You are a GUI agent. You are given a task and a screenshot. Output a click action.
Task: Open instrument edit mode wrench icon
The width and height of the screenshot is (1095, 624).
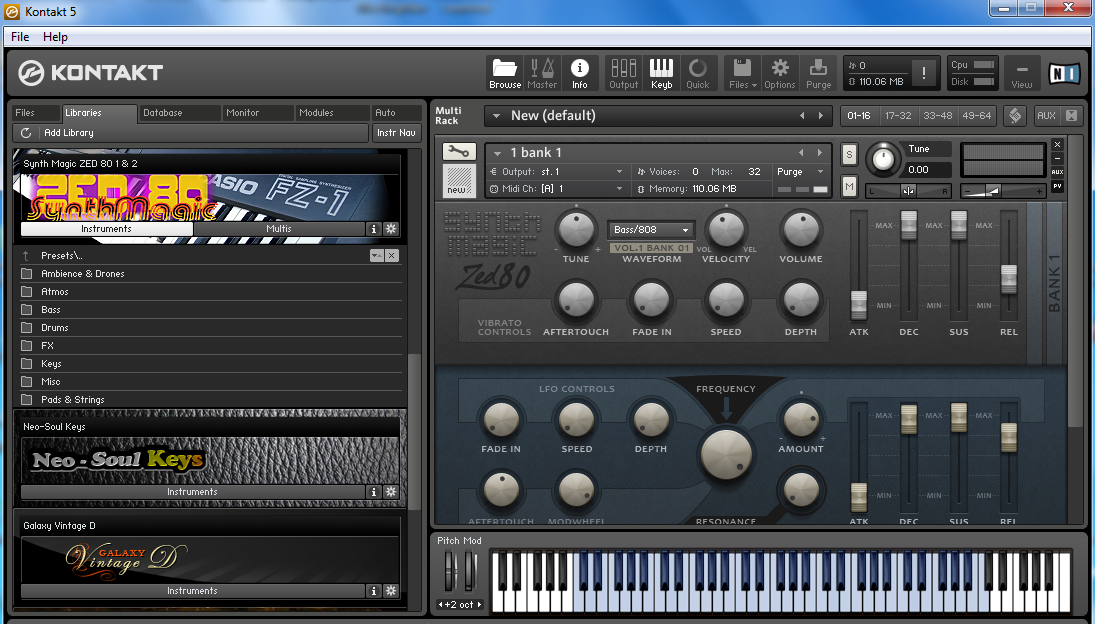click(459, 152)
